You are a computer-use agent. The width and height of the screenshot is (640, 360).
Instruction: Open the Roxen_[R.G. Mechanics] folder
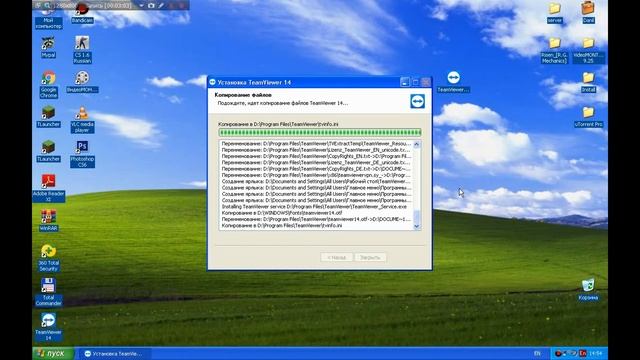(x=554, y=50)
